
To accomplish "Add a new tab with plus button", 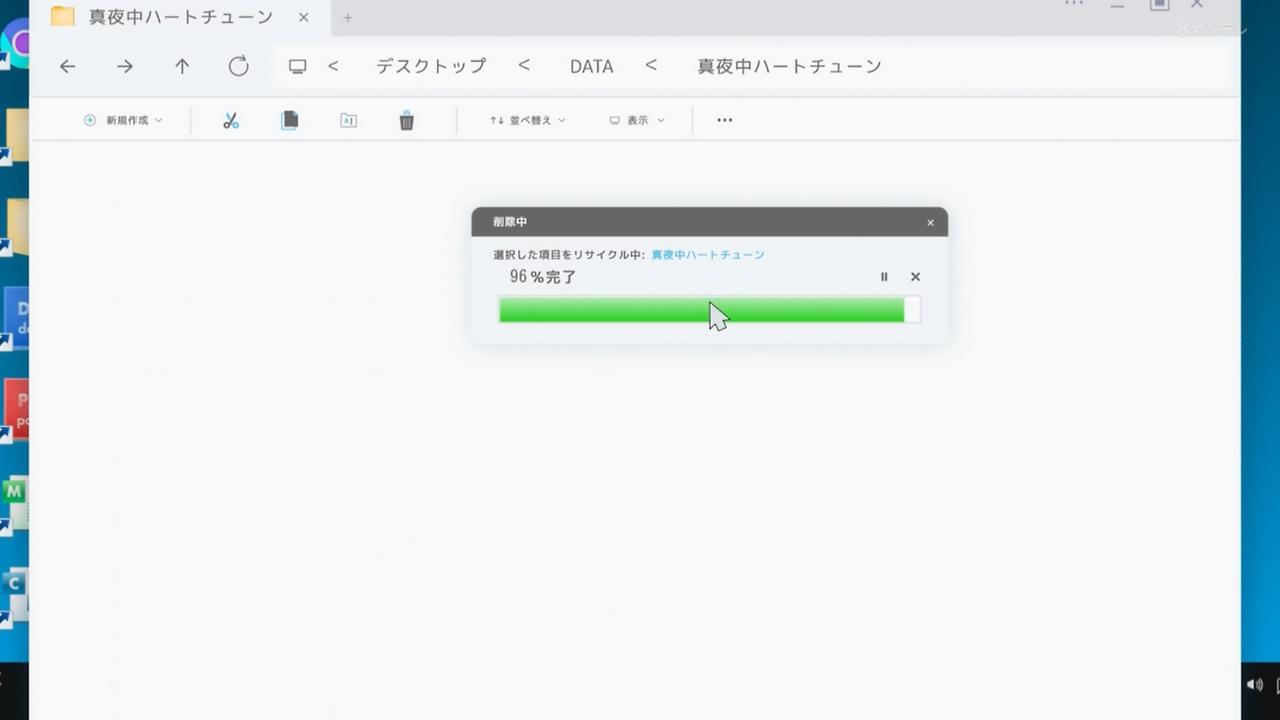I will (348, 18).
